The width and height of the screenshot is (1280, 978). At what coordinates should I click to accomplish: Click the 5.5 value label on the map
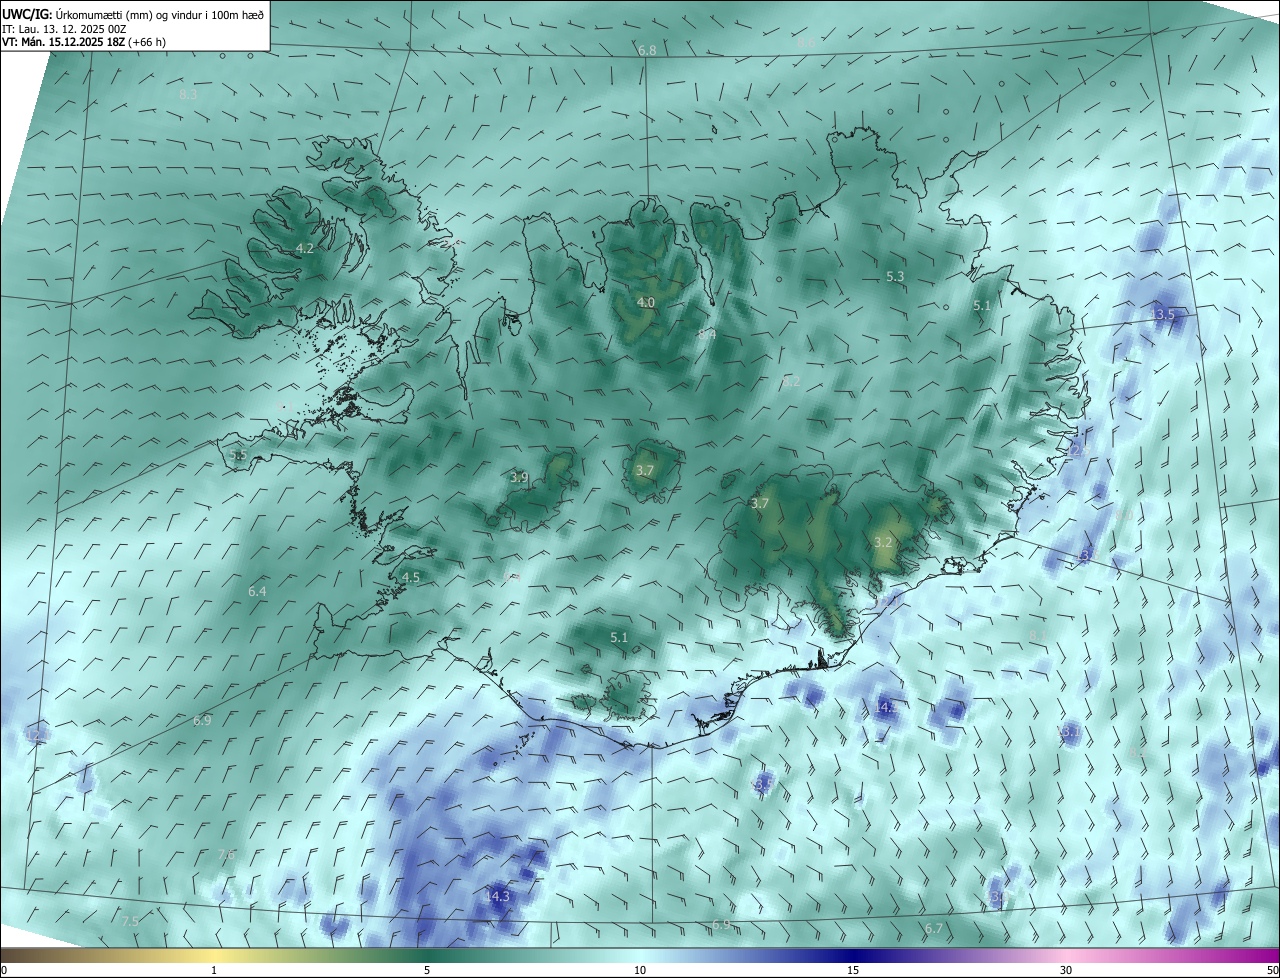click(238, 455)
